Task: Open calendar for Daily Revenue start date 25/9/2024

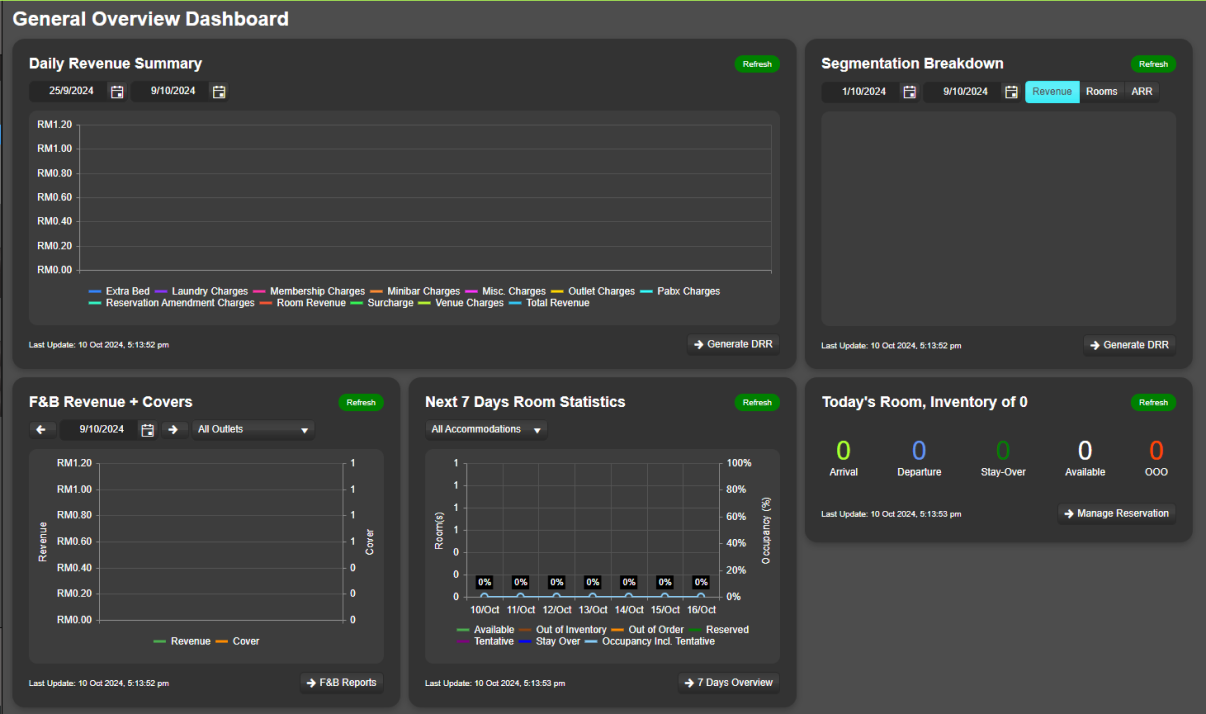Action: (117, 92)
